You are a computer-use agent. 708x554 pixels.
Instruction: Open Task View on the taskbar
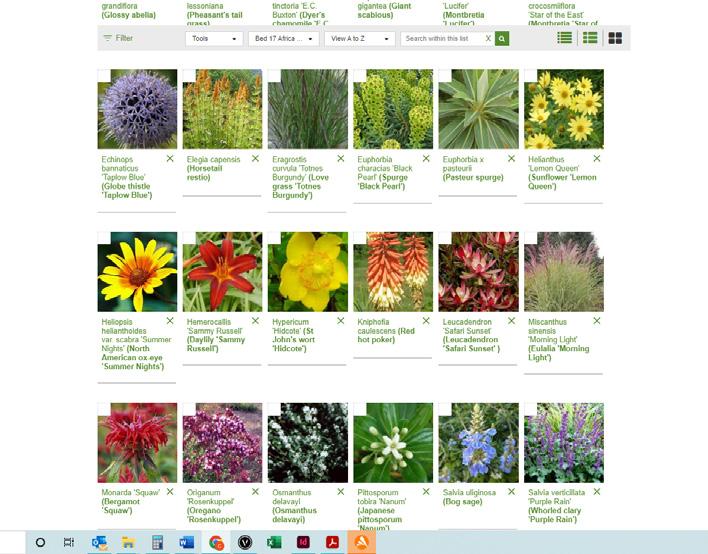tap(69, 542)
